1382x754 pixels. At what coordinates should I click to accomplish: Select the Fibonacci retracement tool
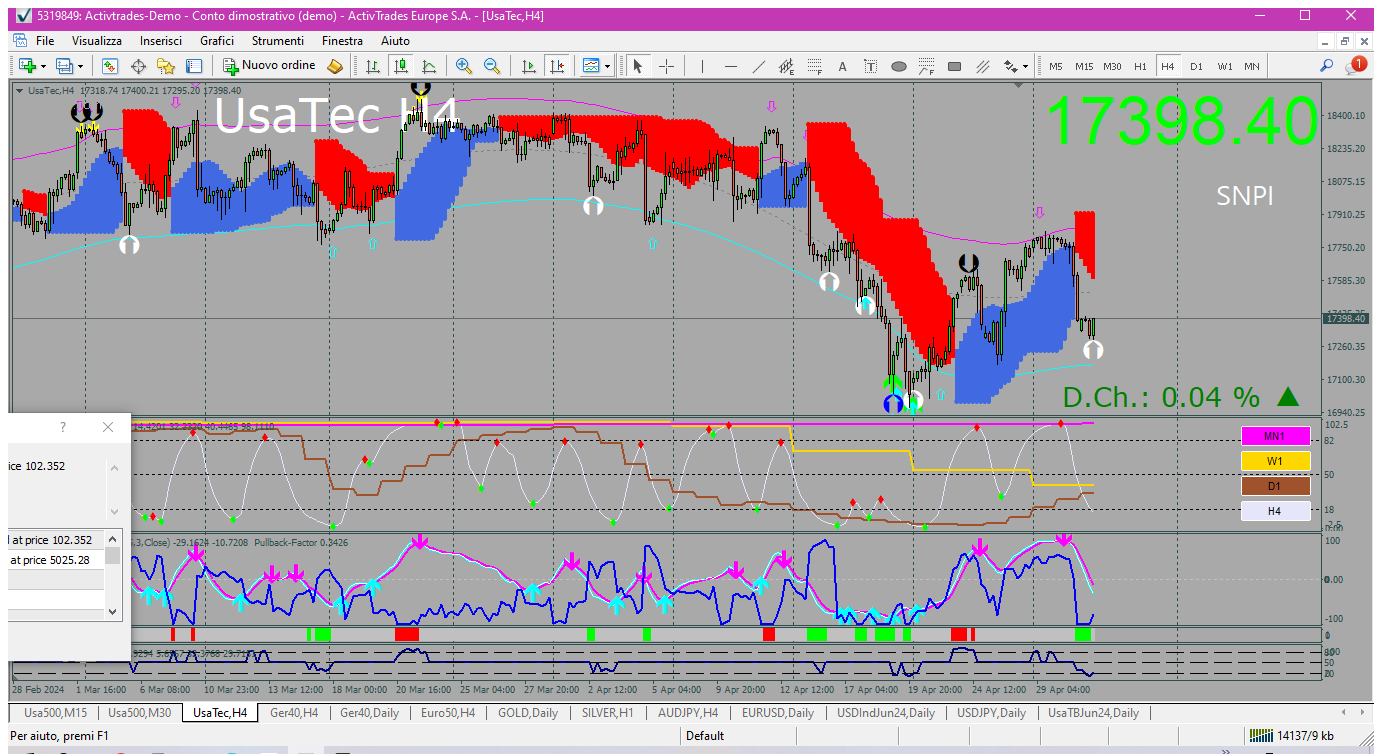[814, 66]
